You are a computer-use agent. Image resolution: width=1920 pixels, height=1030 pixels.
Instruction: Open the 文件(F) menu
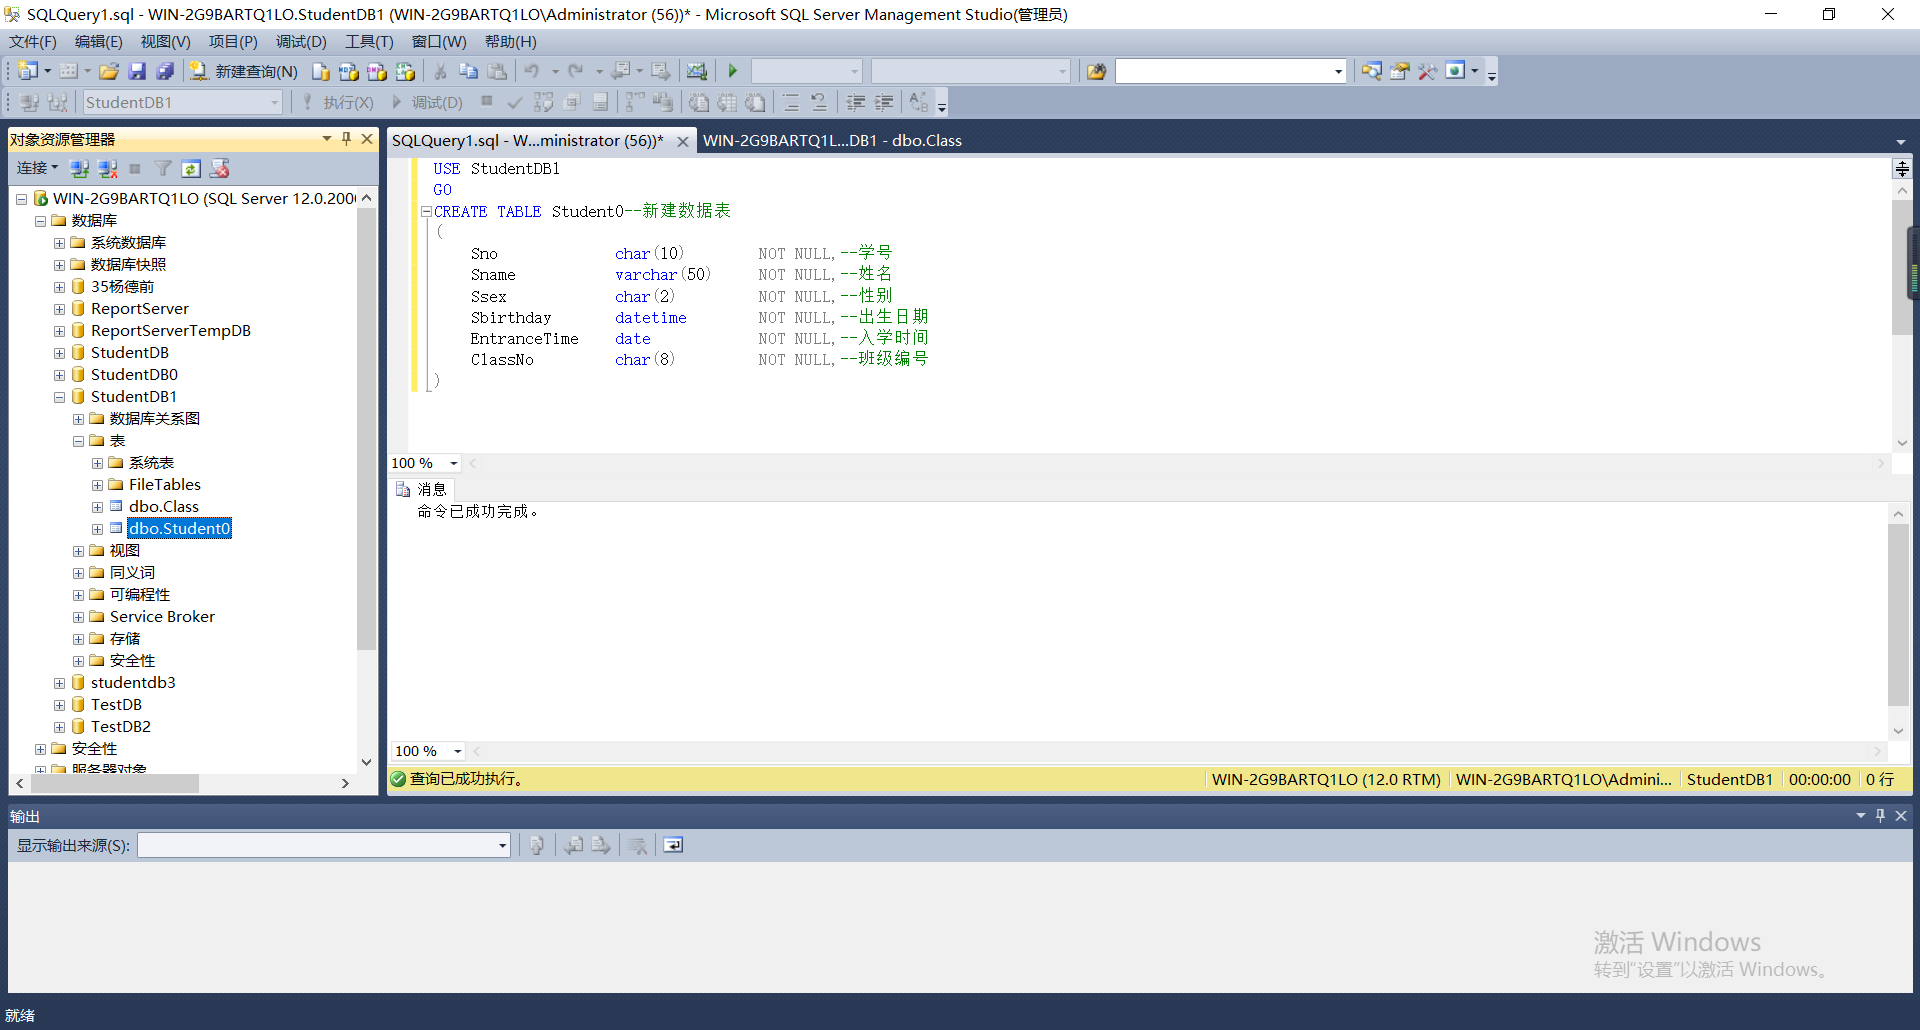coord(33,41)
